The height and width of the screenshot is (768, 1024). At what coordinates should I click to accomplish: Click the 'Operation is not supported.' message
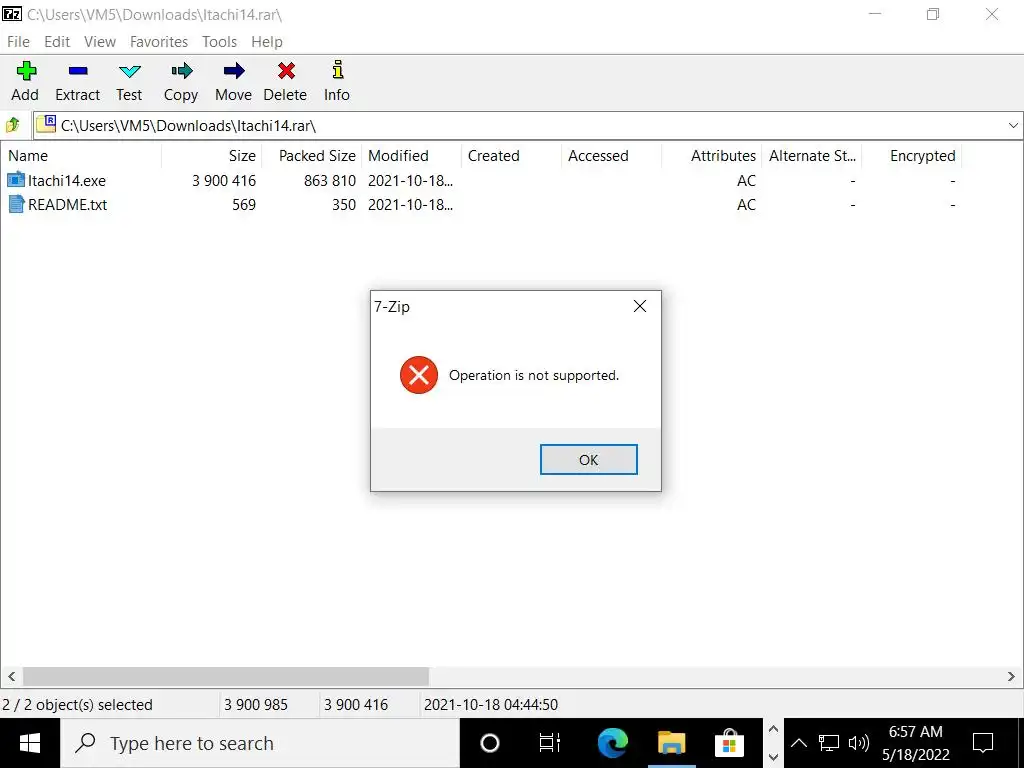tap(534, 376)
